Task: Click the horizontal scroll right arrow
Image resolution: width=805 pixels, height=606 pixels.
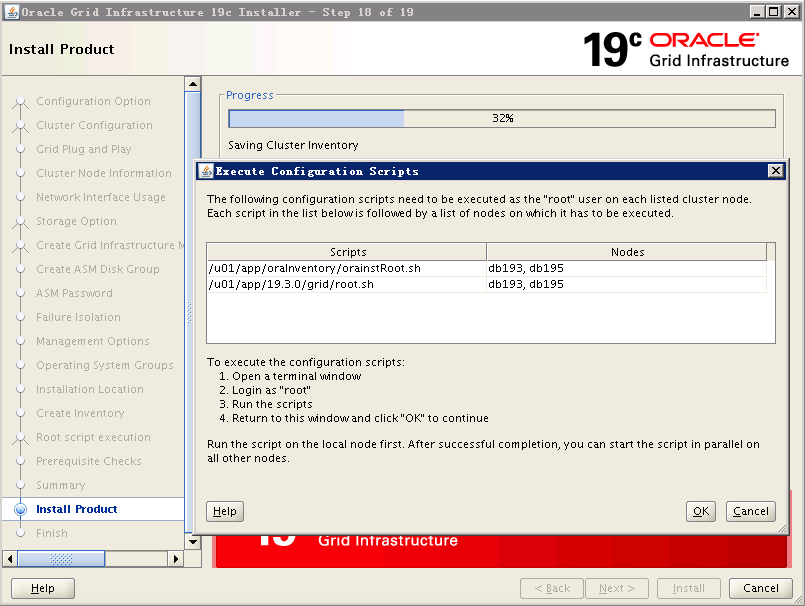Action: pos(176,558)
